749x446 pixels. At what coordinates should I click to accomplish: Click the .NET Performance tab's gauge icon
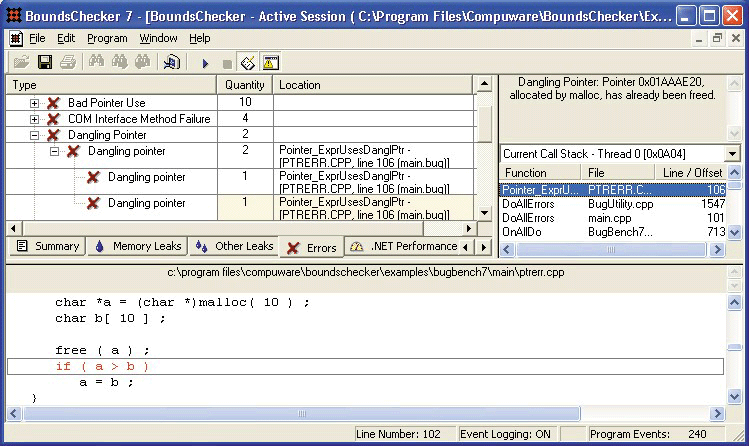click(357, 246)
